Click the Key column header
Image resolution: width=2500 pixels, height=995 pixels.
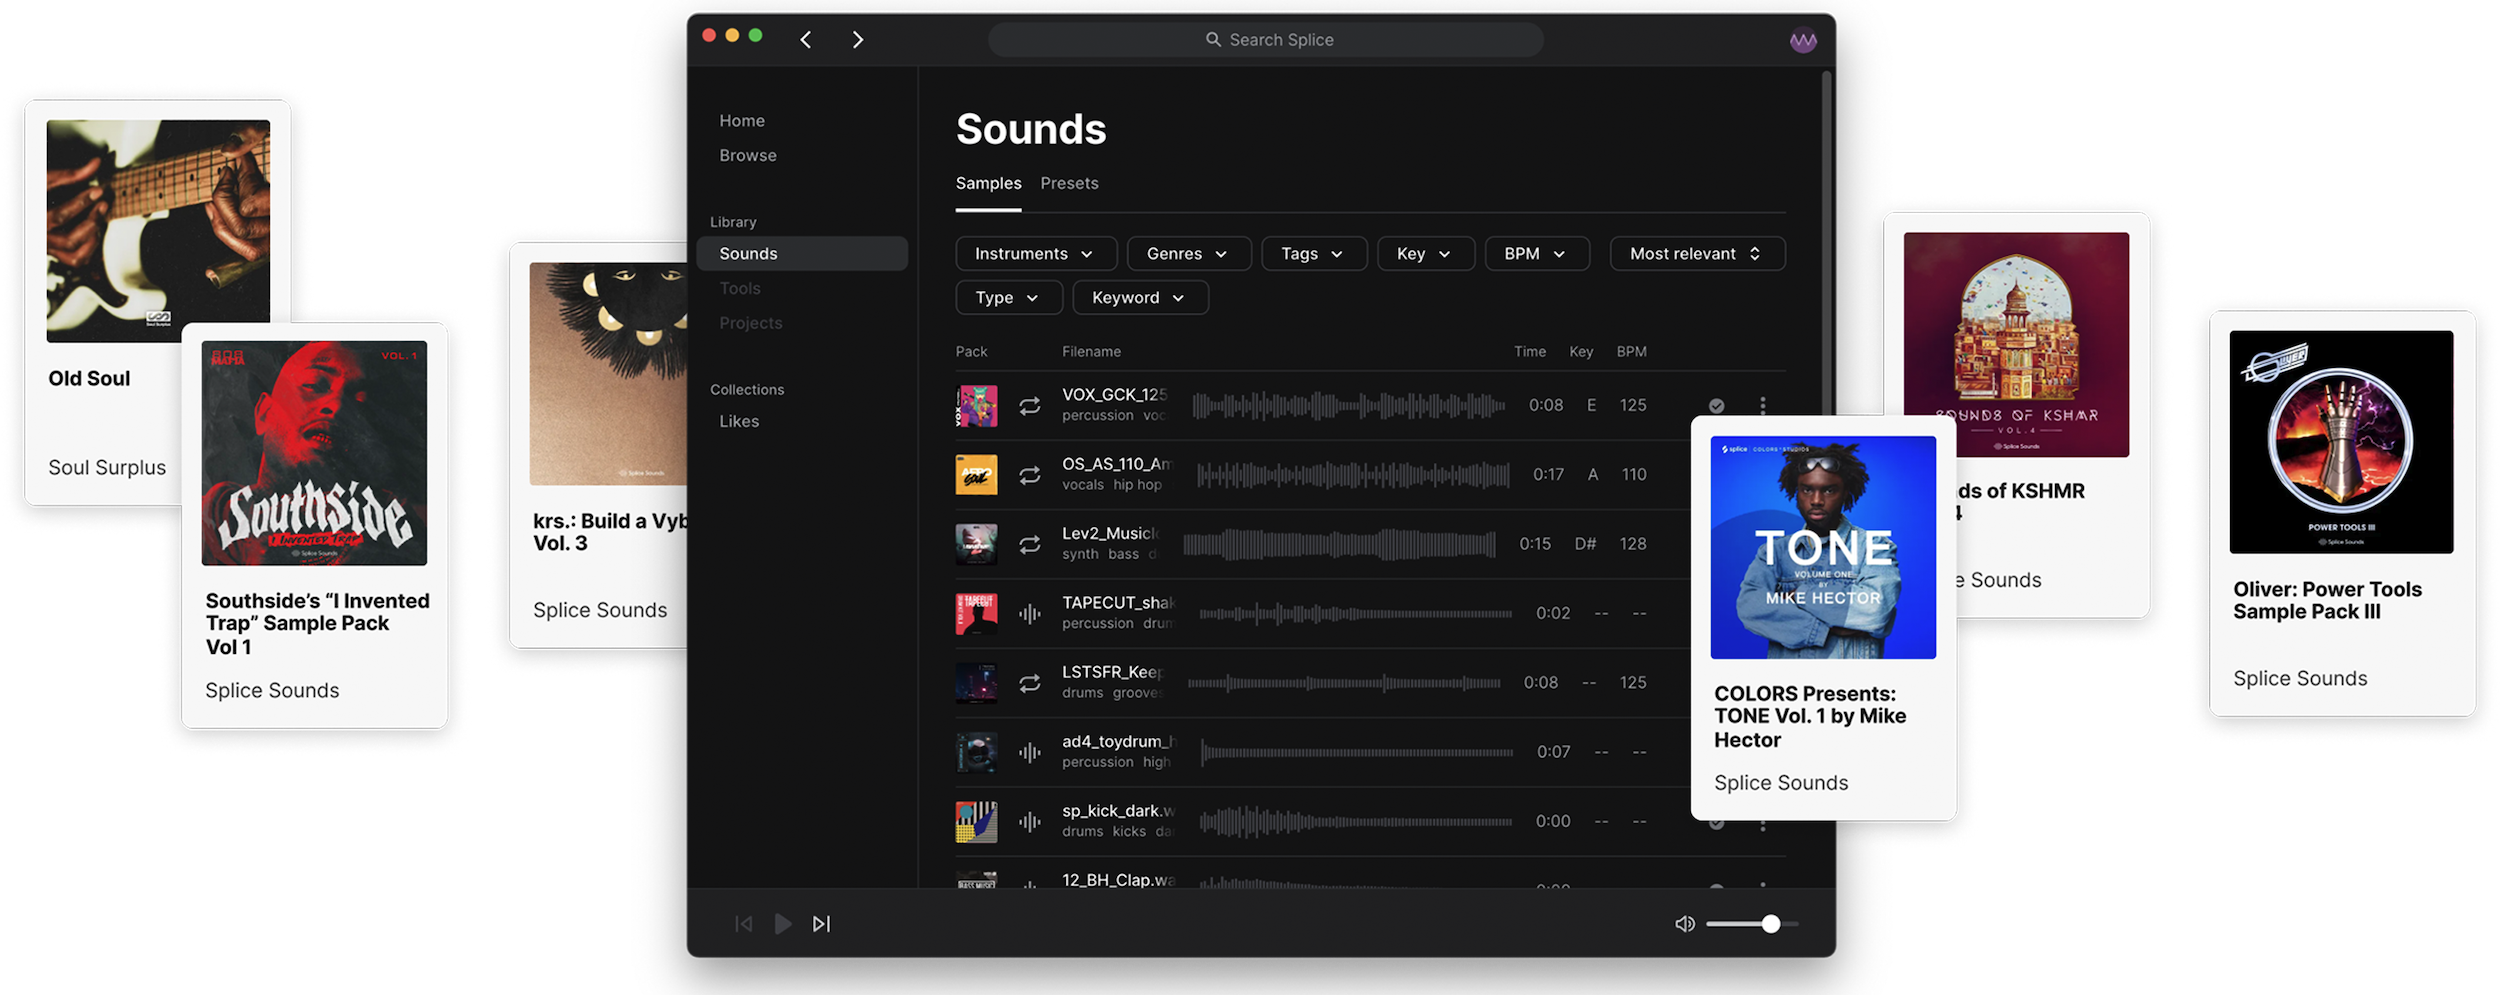point(1580,351)
